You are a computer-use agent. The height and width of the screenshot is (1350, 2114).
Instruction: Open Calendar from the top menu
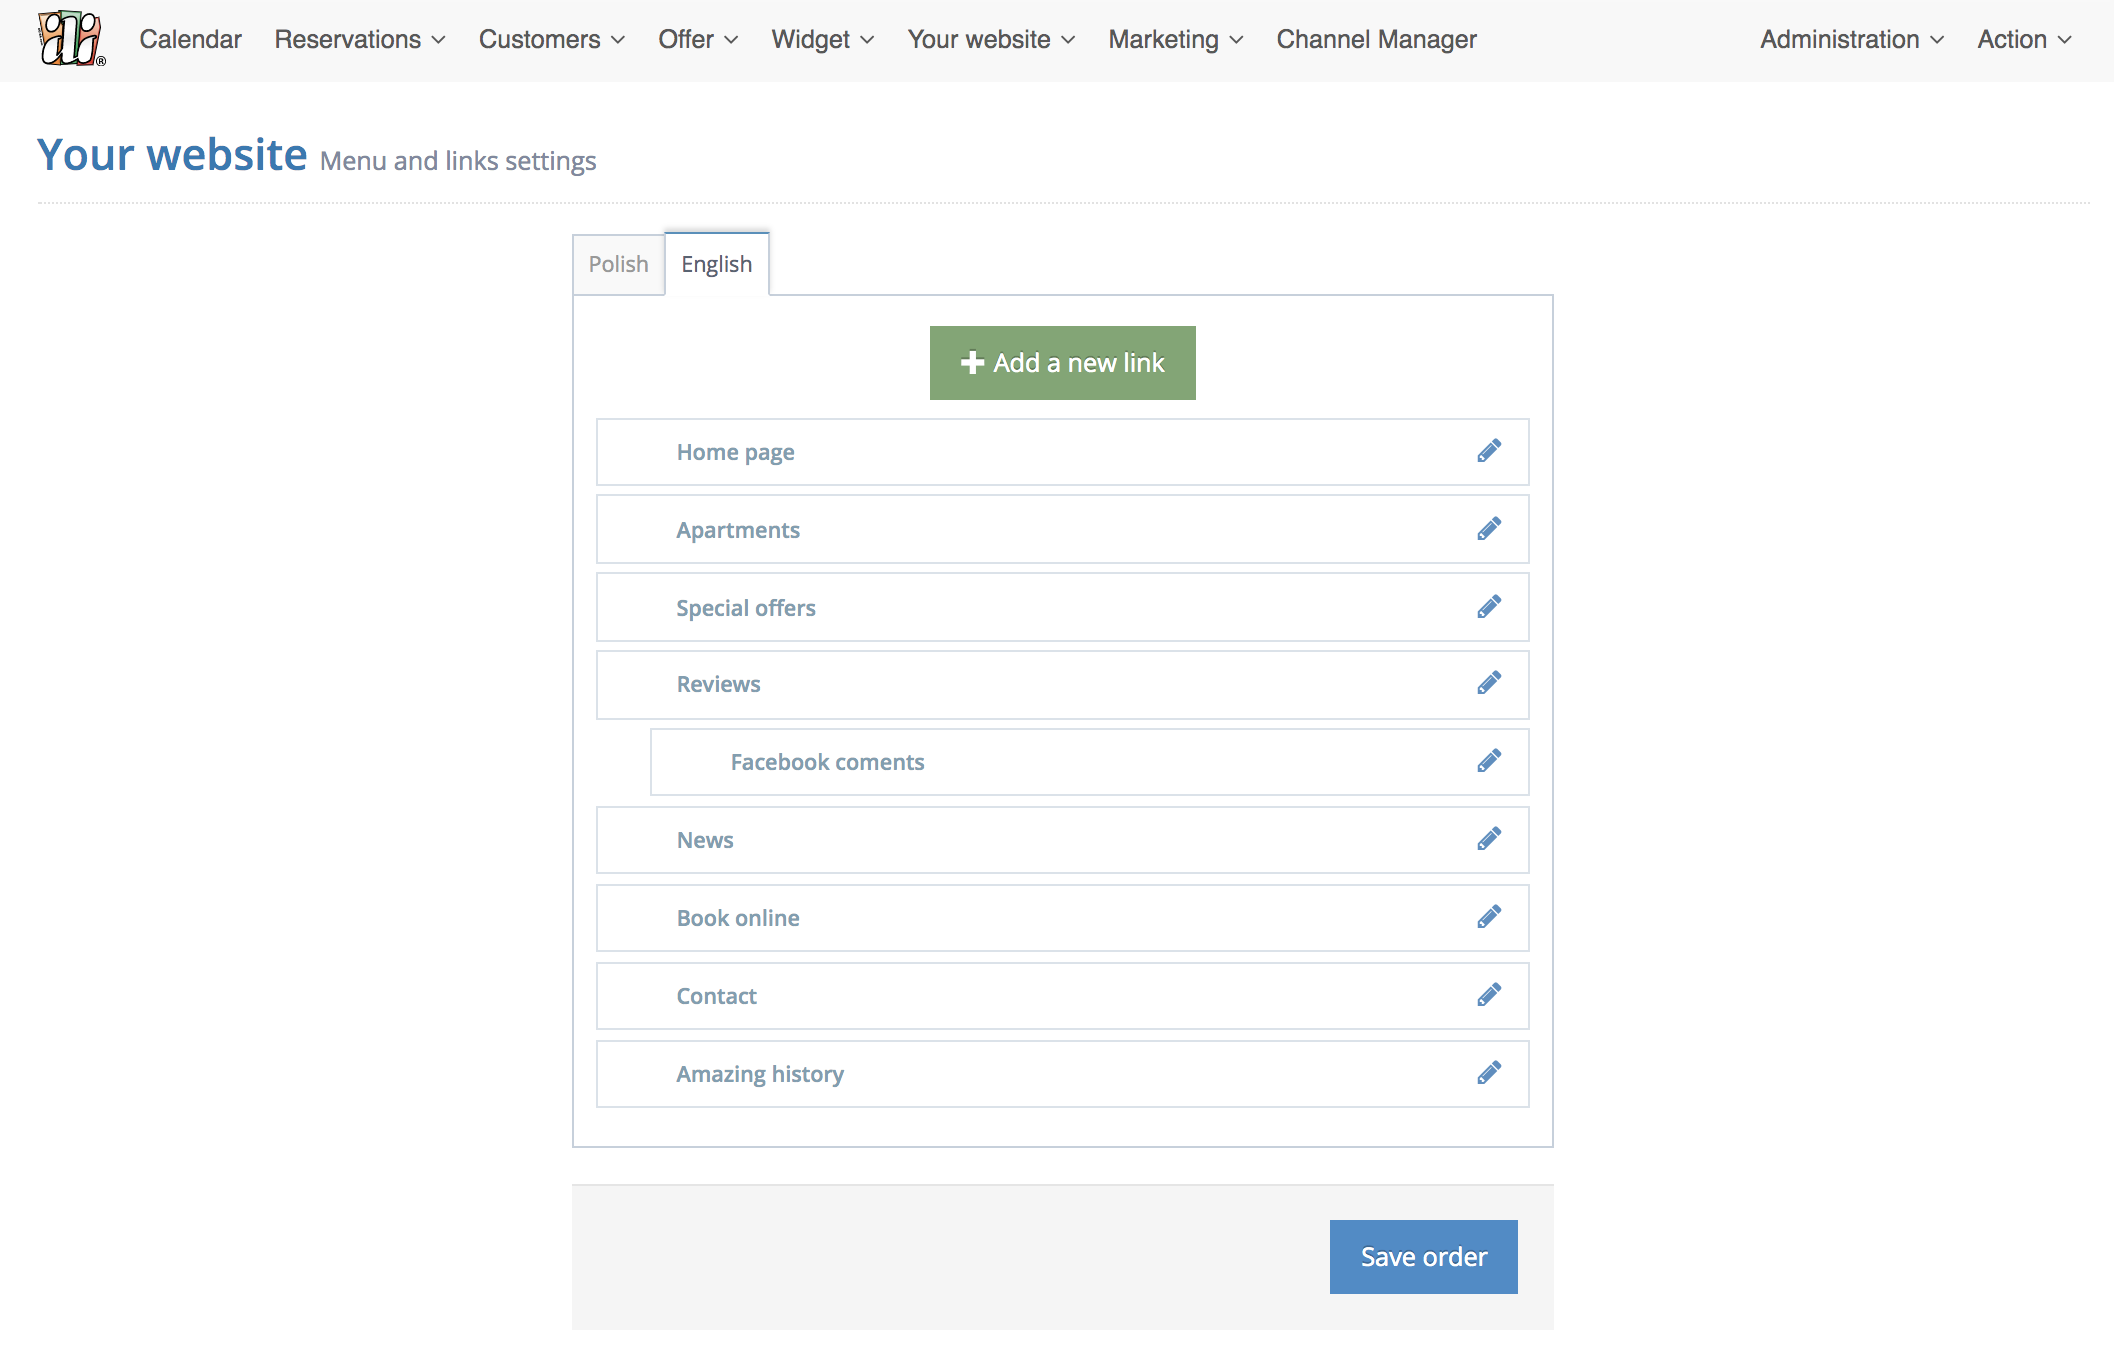coord(190,39)
